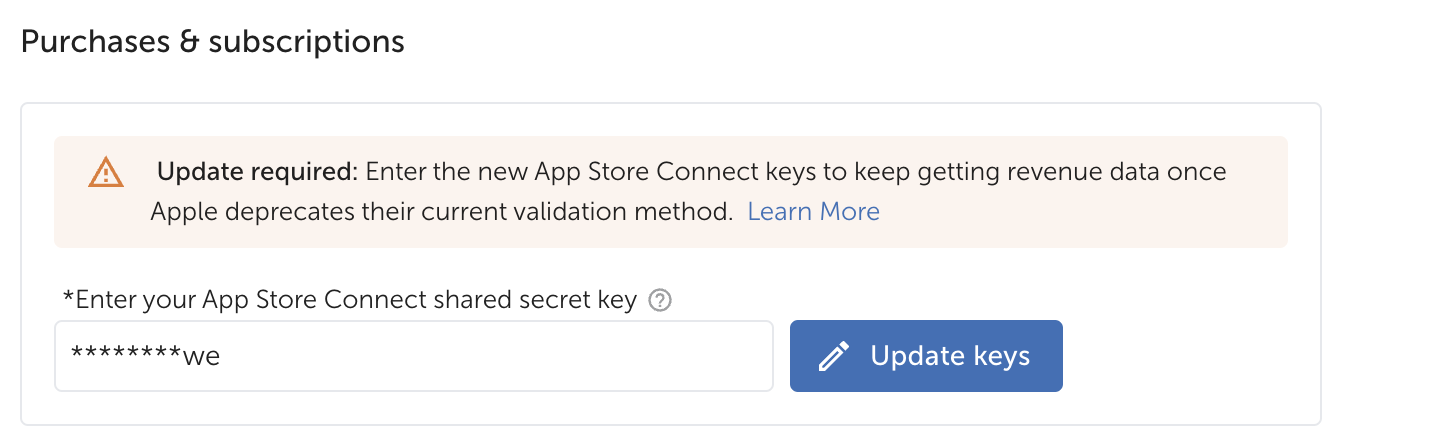Click the Purchases & subscriptions heading
The image size is (1452, 442).
pyautogui.click(x=212, y=41)
